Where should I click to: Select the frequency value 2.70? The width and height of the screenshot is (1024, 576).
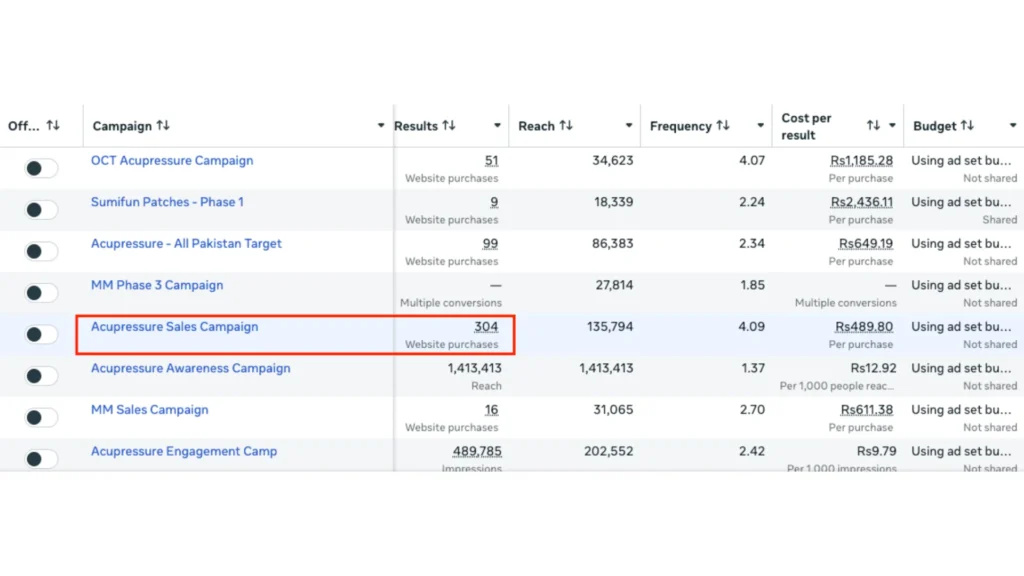pyautogui.click(x=752, y=409)
